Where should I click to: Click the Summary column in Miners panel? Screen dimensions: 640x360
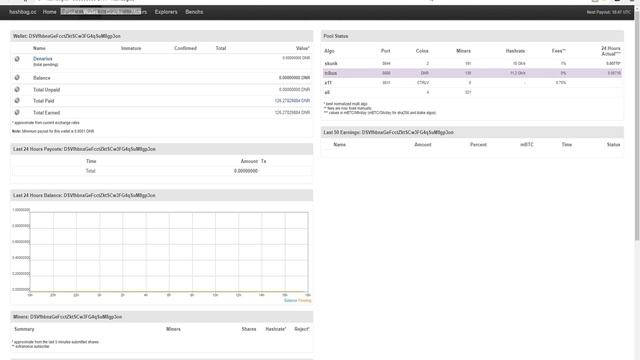[24, 329]
